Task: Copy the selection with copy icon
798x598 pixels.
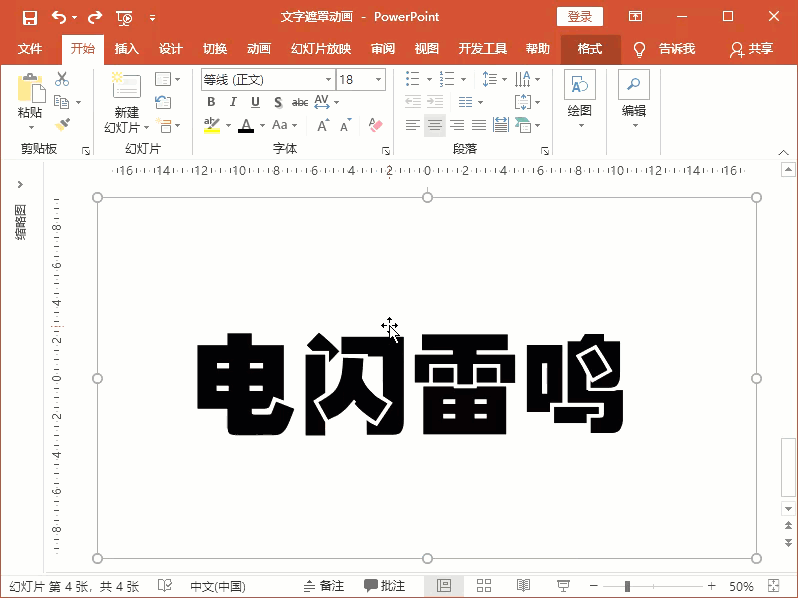Action: (x=62, y=102)
